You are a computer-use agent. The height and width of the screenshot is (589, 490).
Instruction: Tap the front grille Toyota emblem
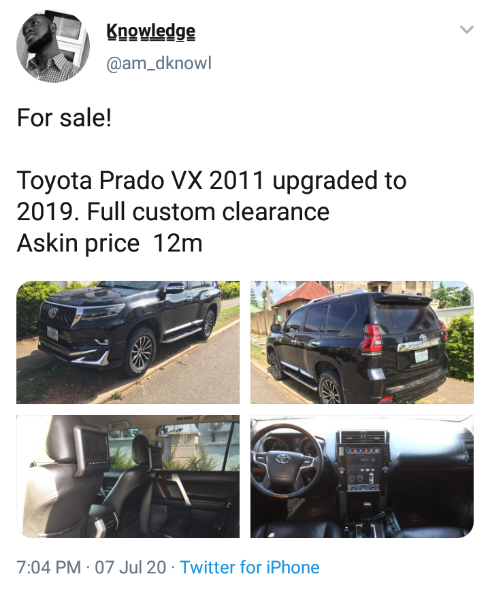pyautogui.click(x=53, y=311)
